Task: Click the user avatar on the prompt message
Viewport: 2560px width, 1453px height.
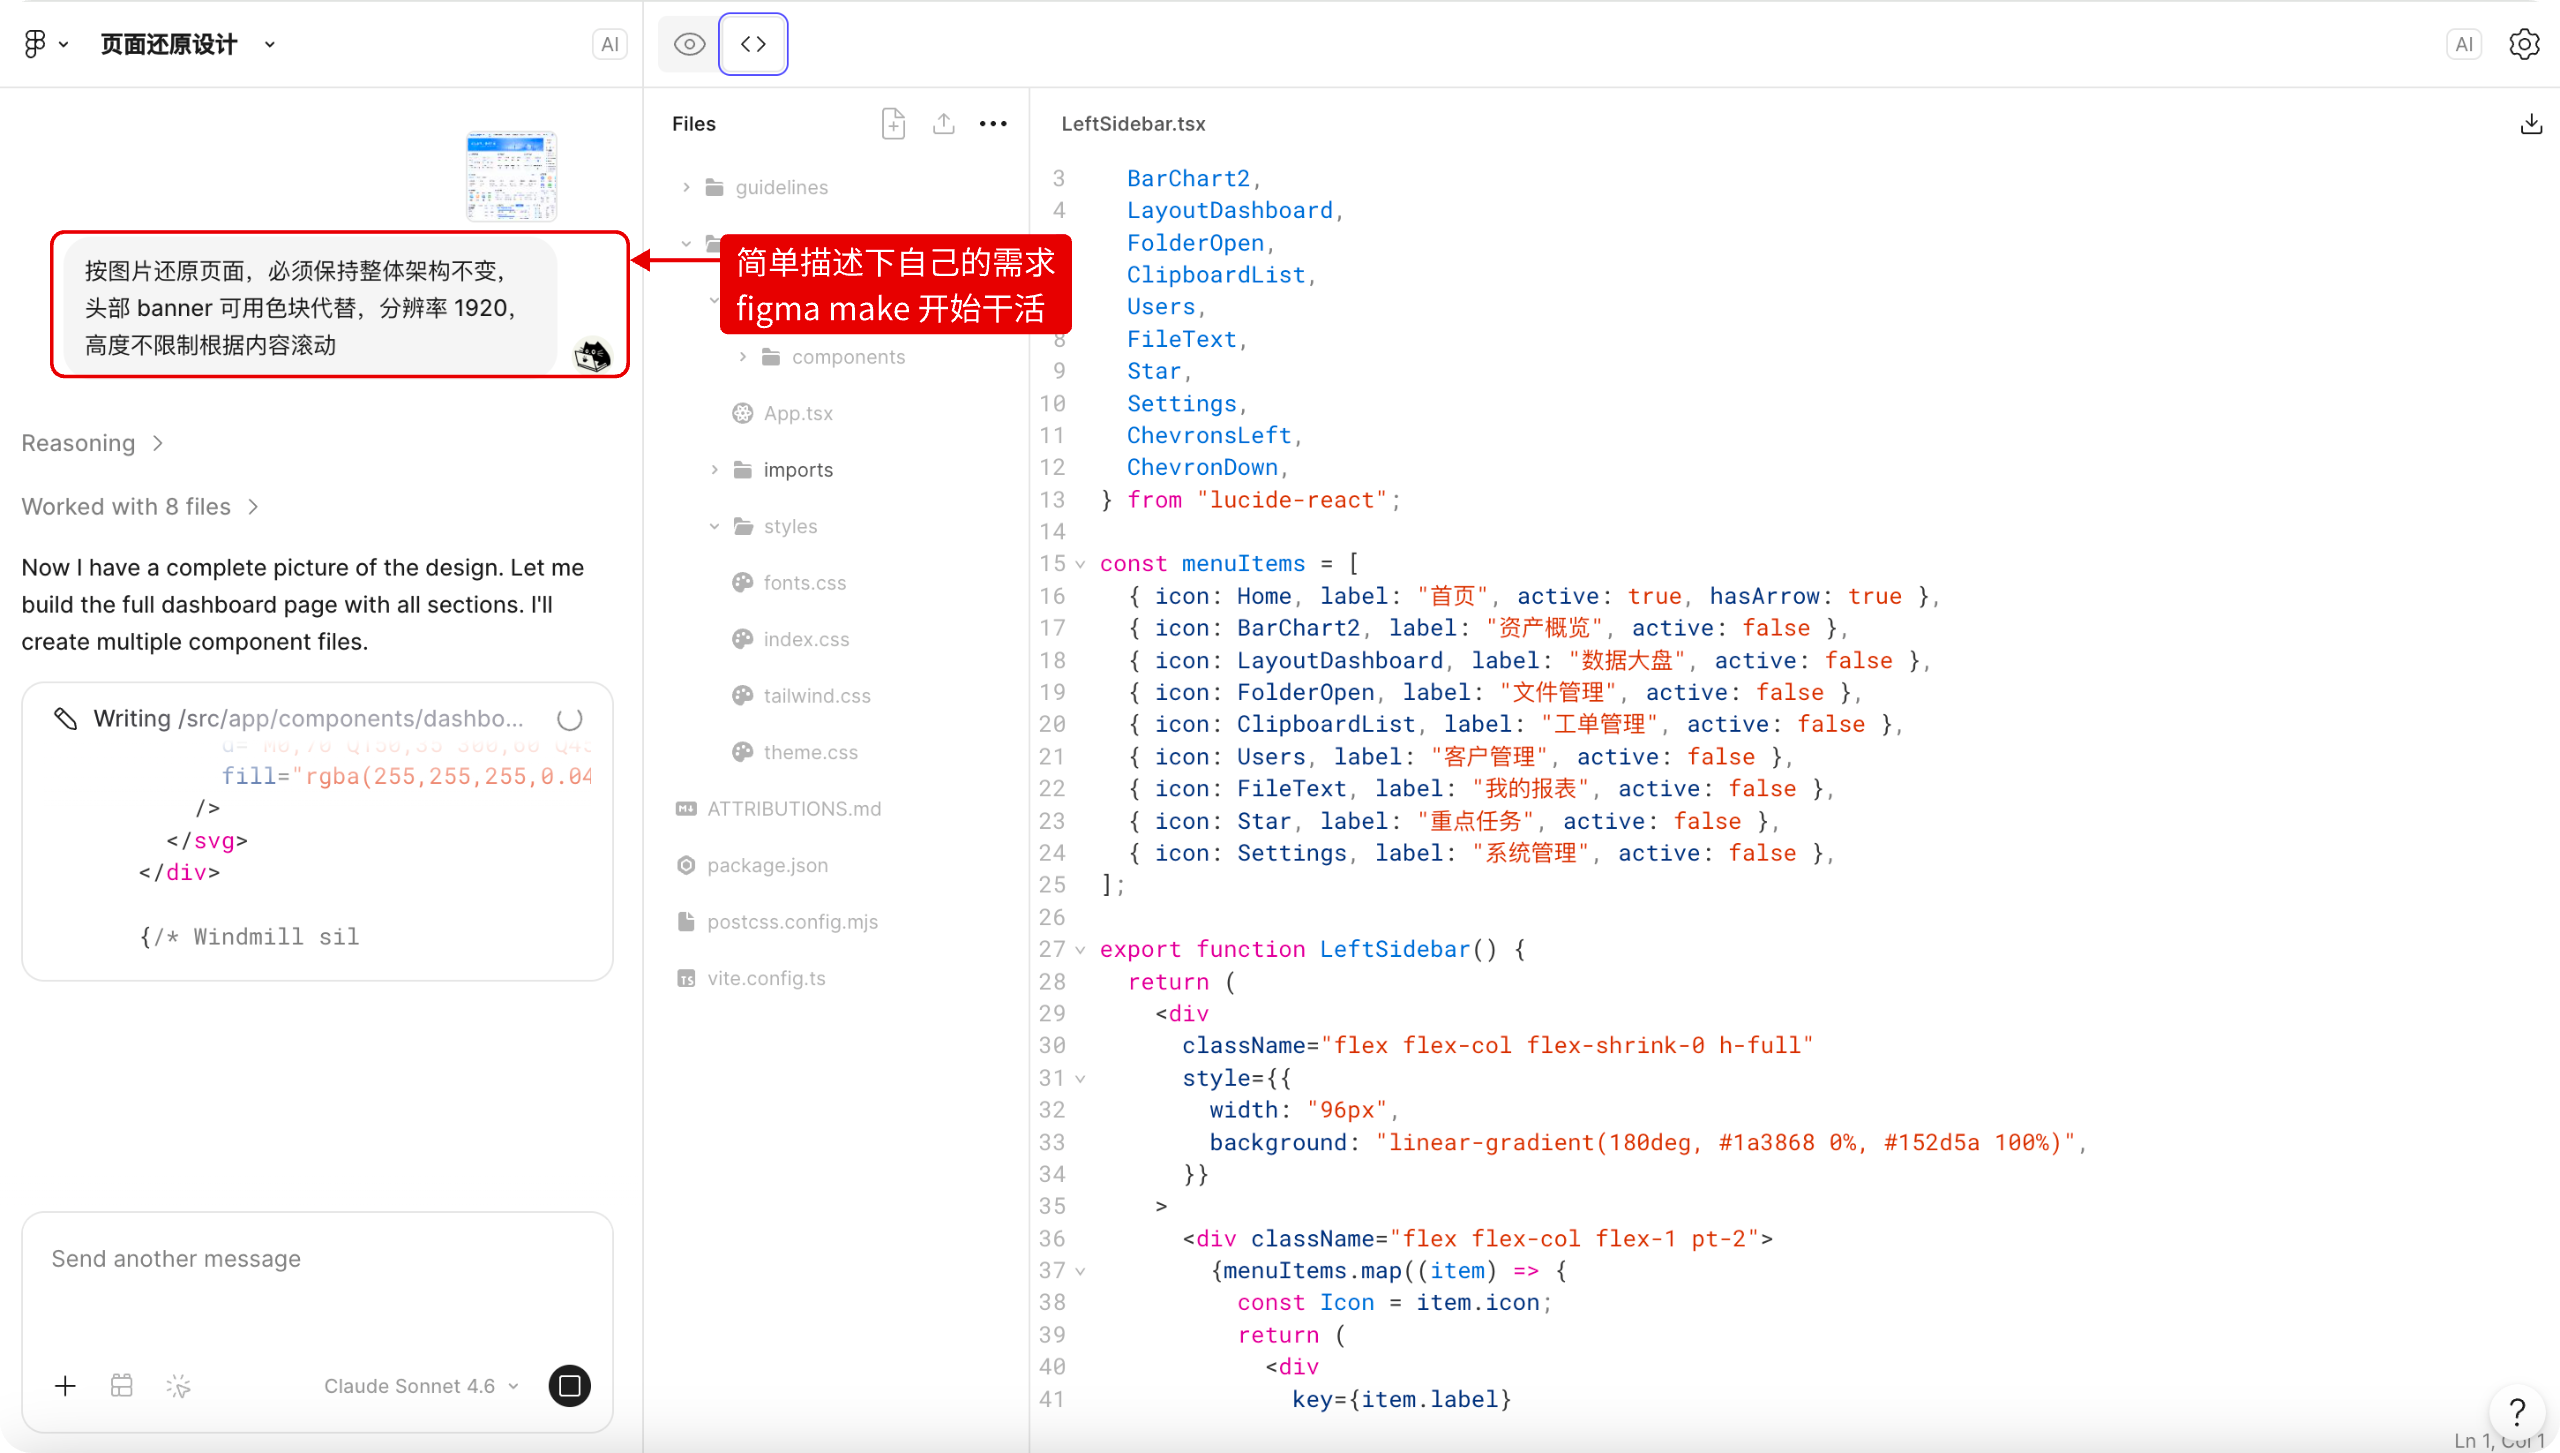Action: (x=593, y=355)
